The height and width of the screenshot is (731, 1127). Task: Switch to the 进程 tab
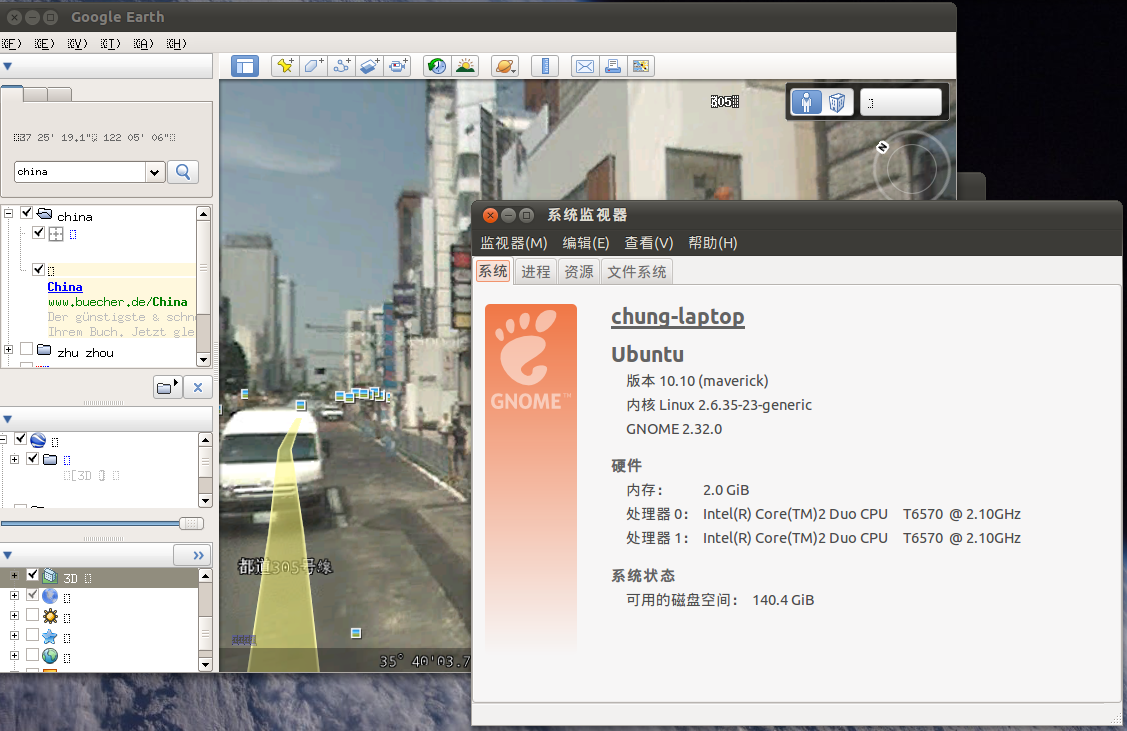(x=535, y=272)
